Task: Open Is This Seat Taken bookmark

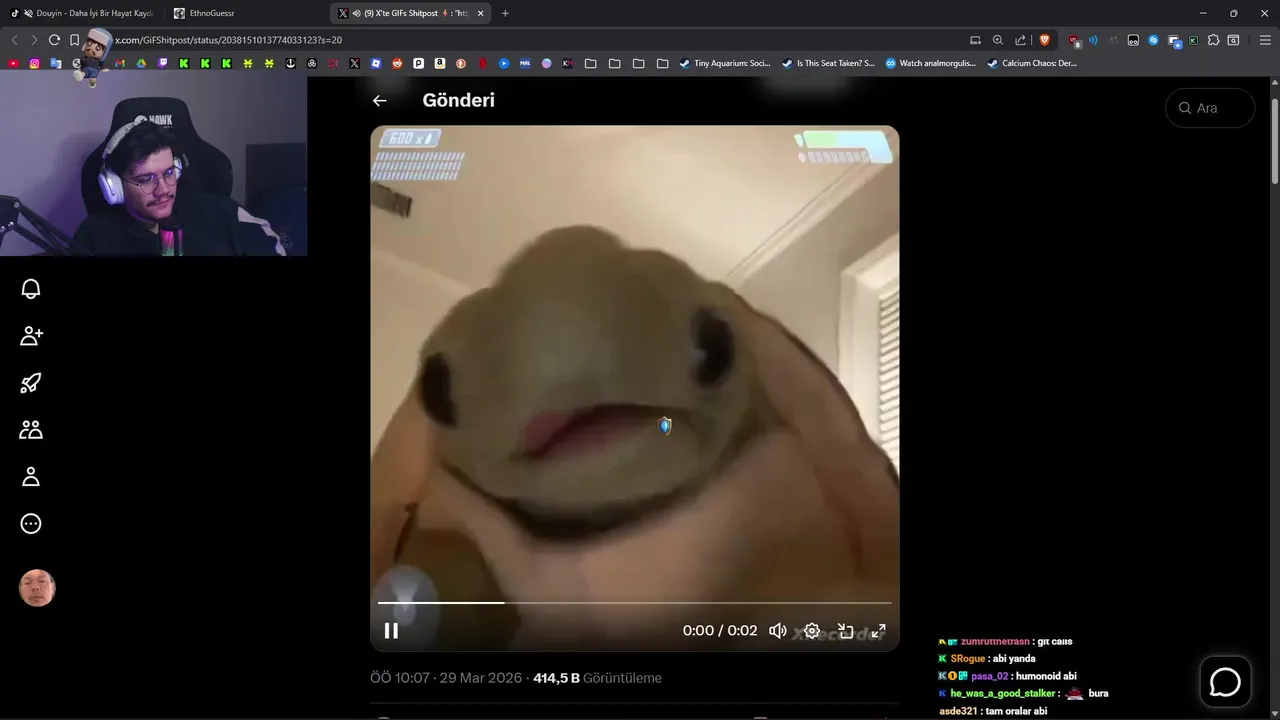Action: 828,63
